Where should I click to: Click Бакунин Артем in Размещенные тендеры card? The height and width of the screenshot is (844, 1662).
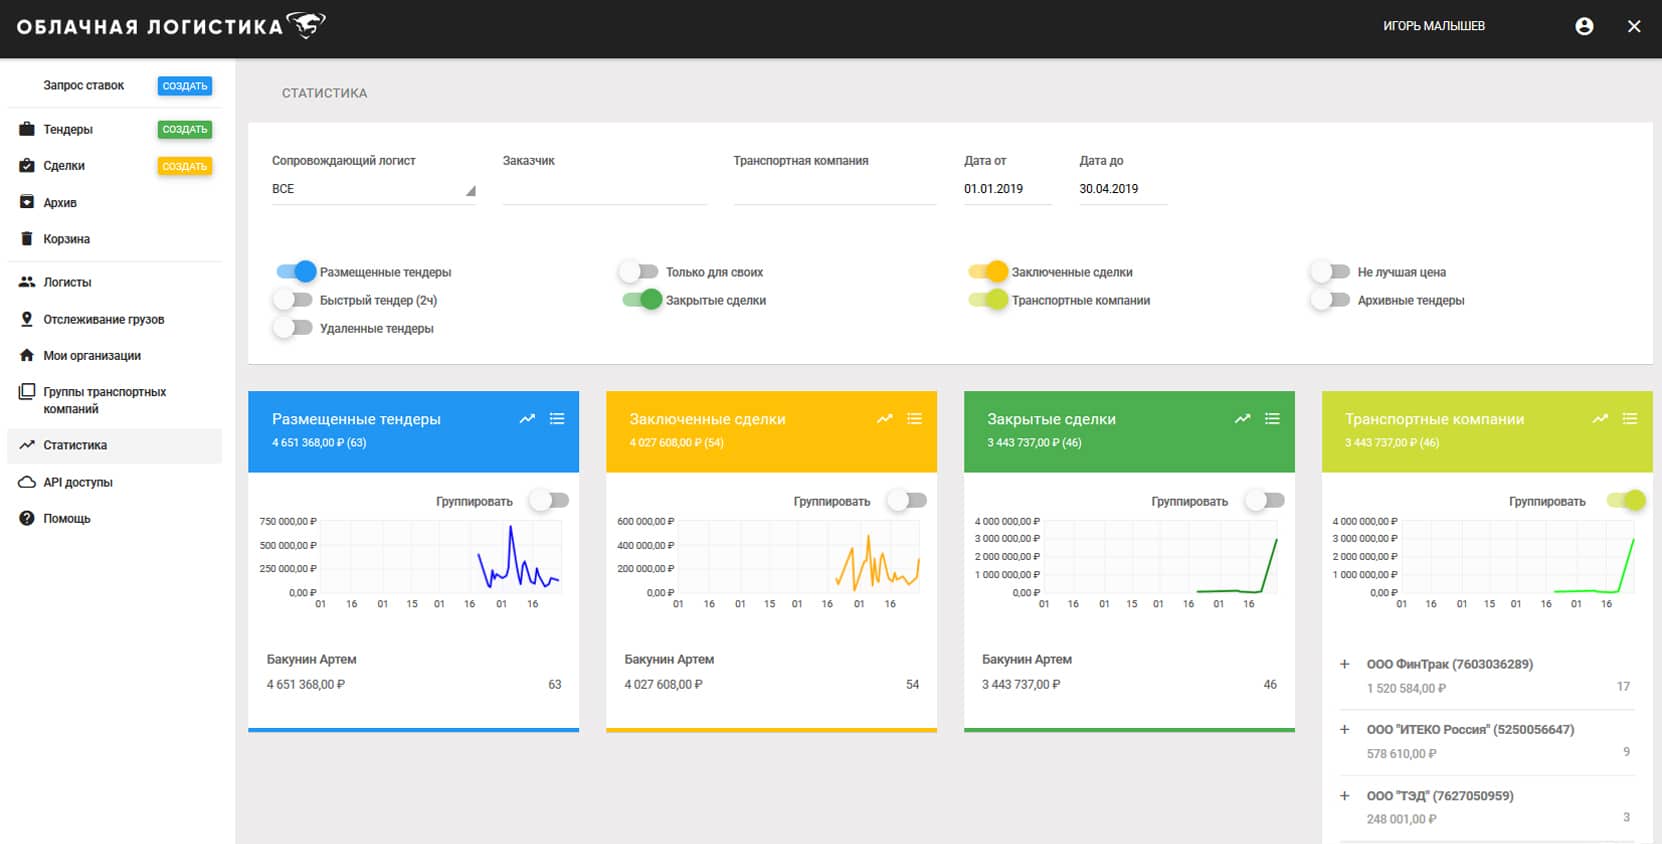[x=311, y=659]
